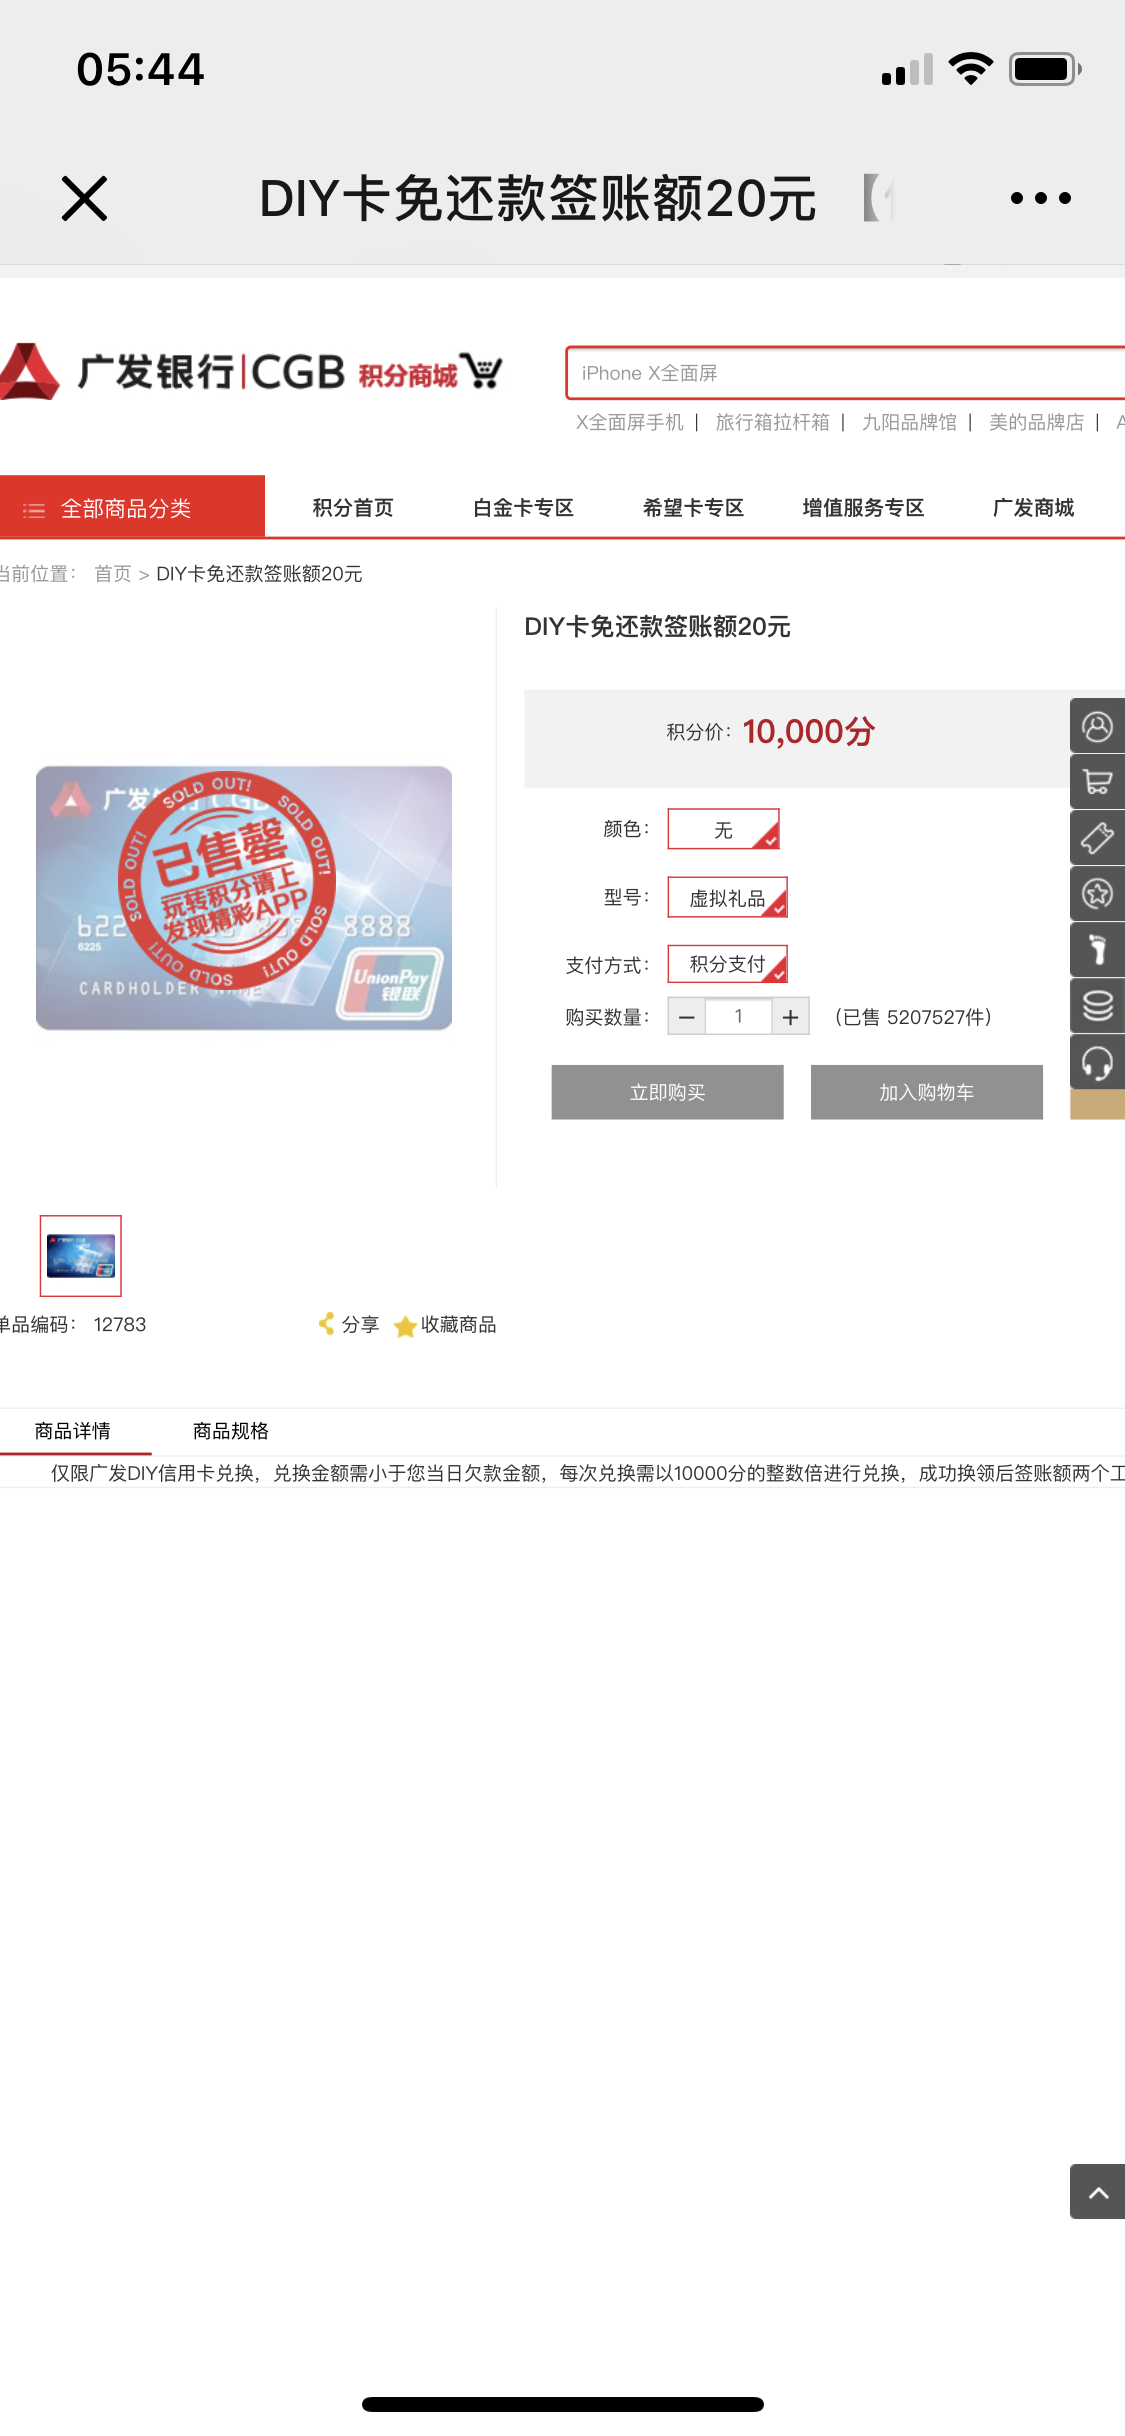Screen dimensions: 1125x2436
Task: Select color option 无
Action: 723,829
